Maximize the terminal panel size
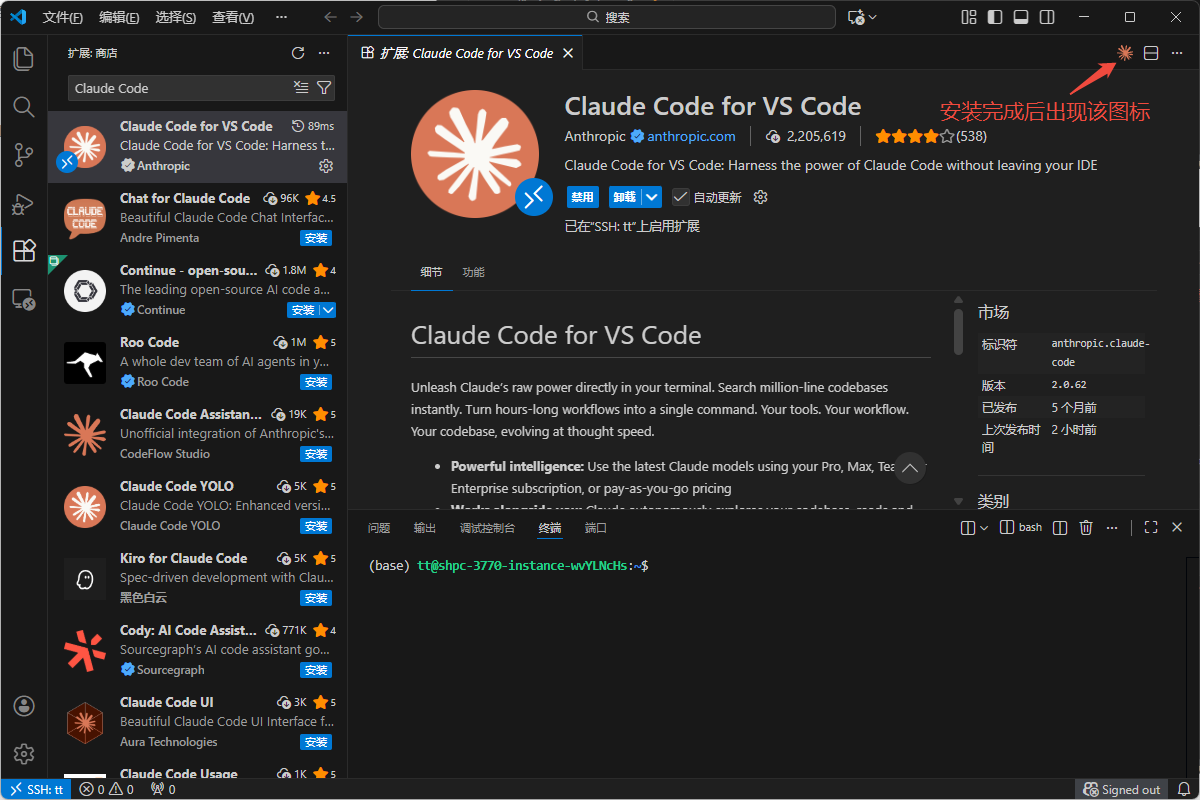This screenshot has height=800, width=1200. coord(1151,527)
